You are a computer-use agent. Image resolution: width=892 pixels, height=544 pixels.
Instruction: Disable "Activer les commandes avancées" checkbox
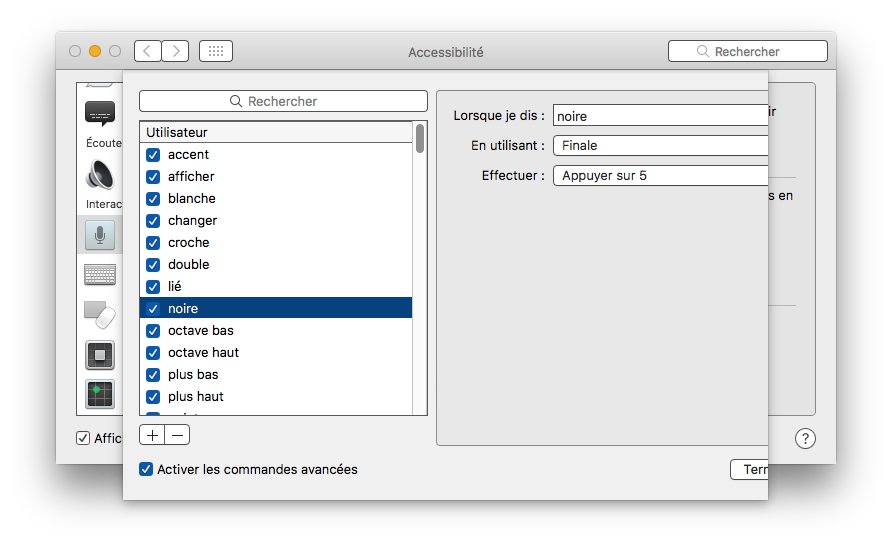pos(147,469)
